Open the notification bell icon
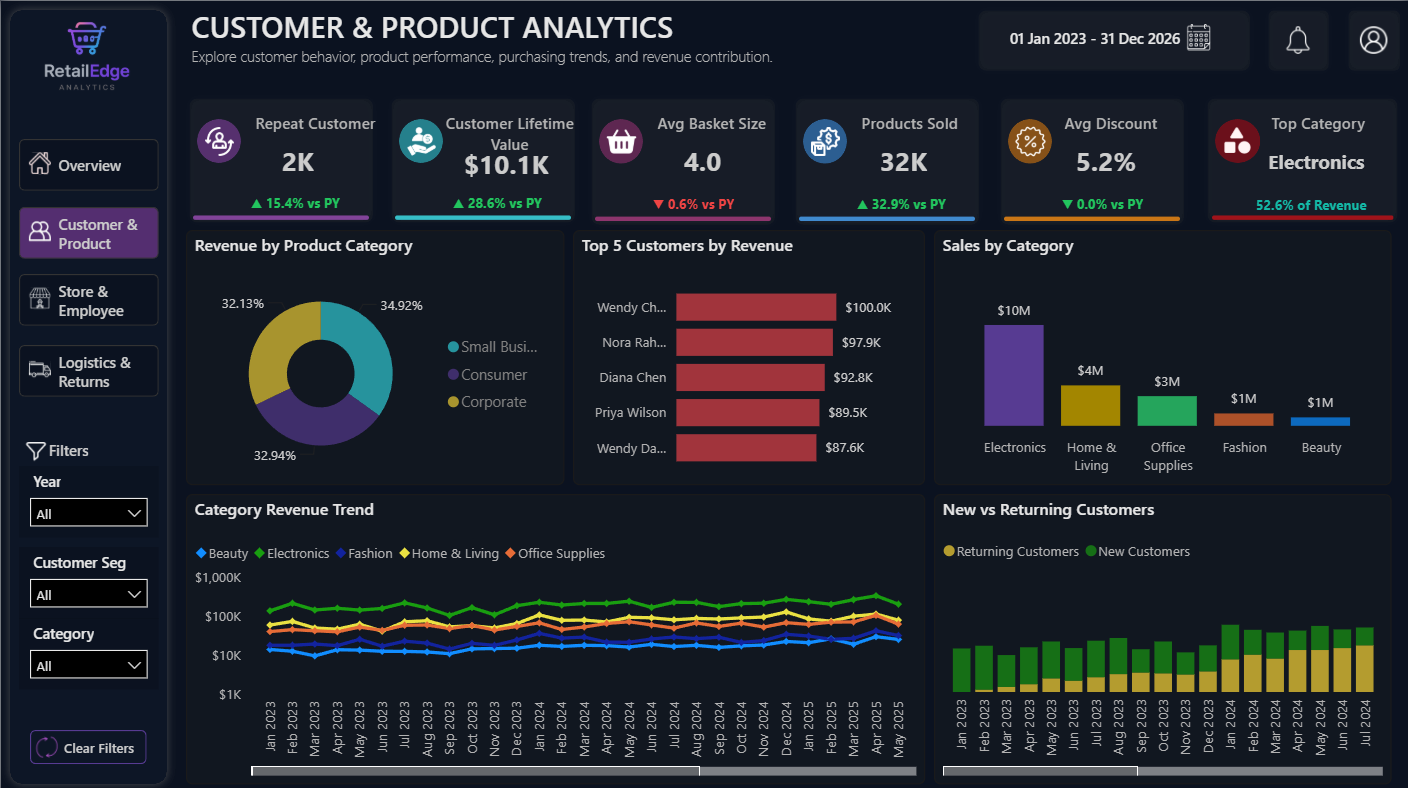Viewport: 1408px width, 788px height. (x=1298, y=41)
